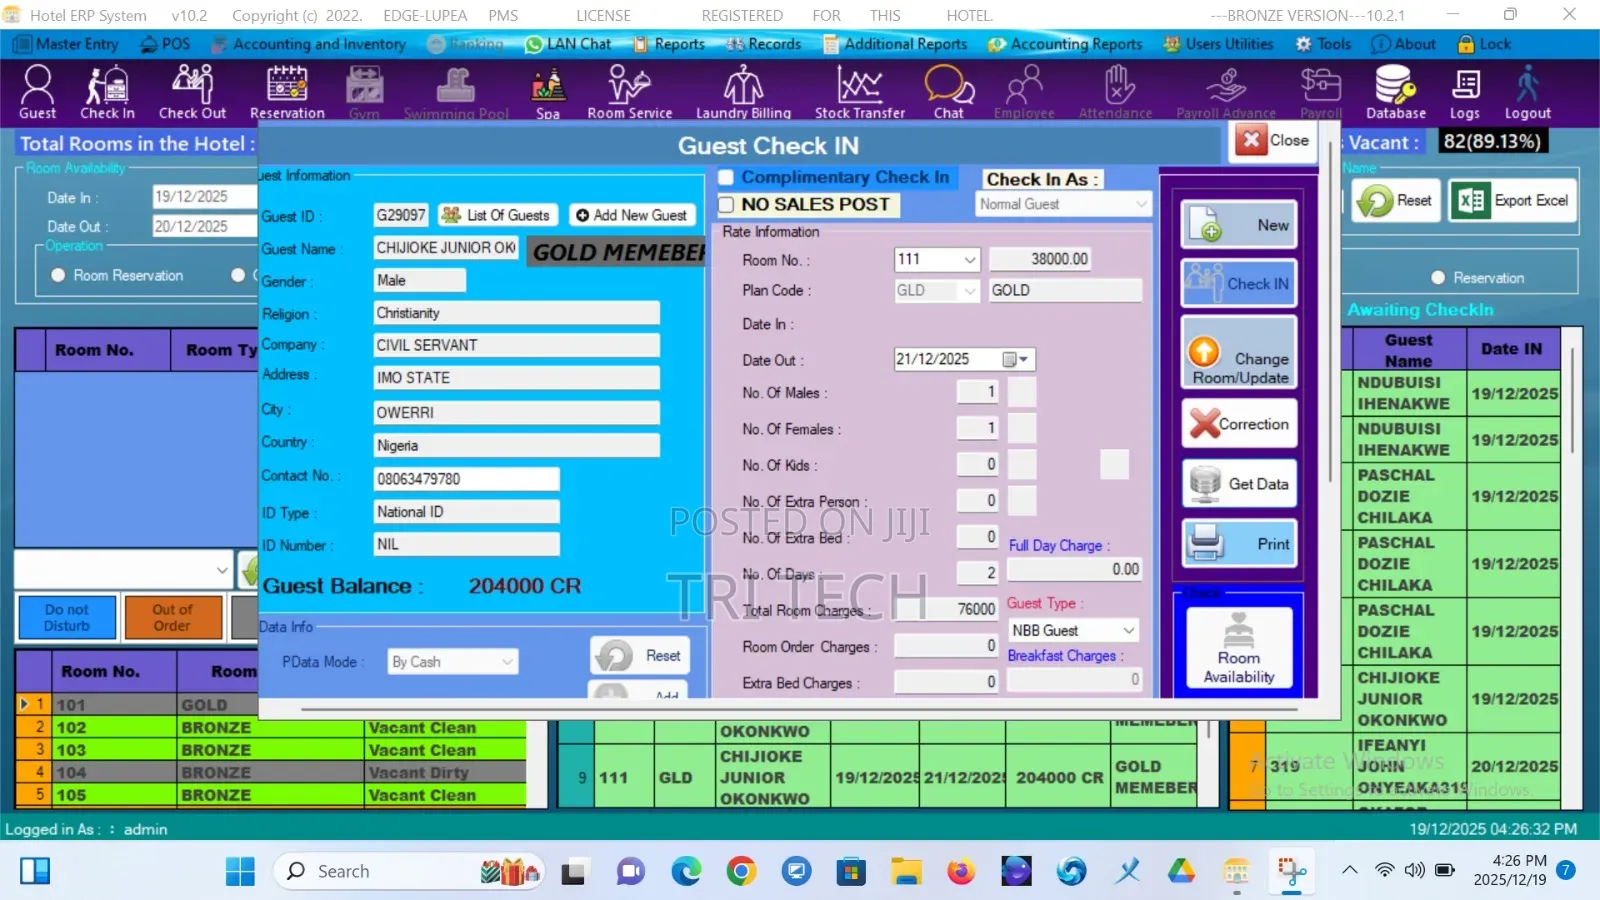Image resolution: width=1600 pixels, height=900 pixels.
Task: Open the Spa module icon
Action: 547,92
